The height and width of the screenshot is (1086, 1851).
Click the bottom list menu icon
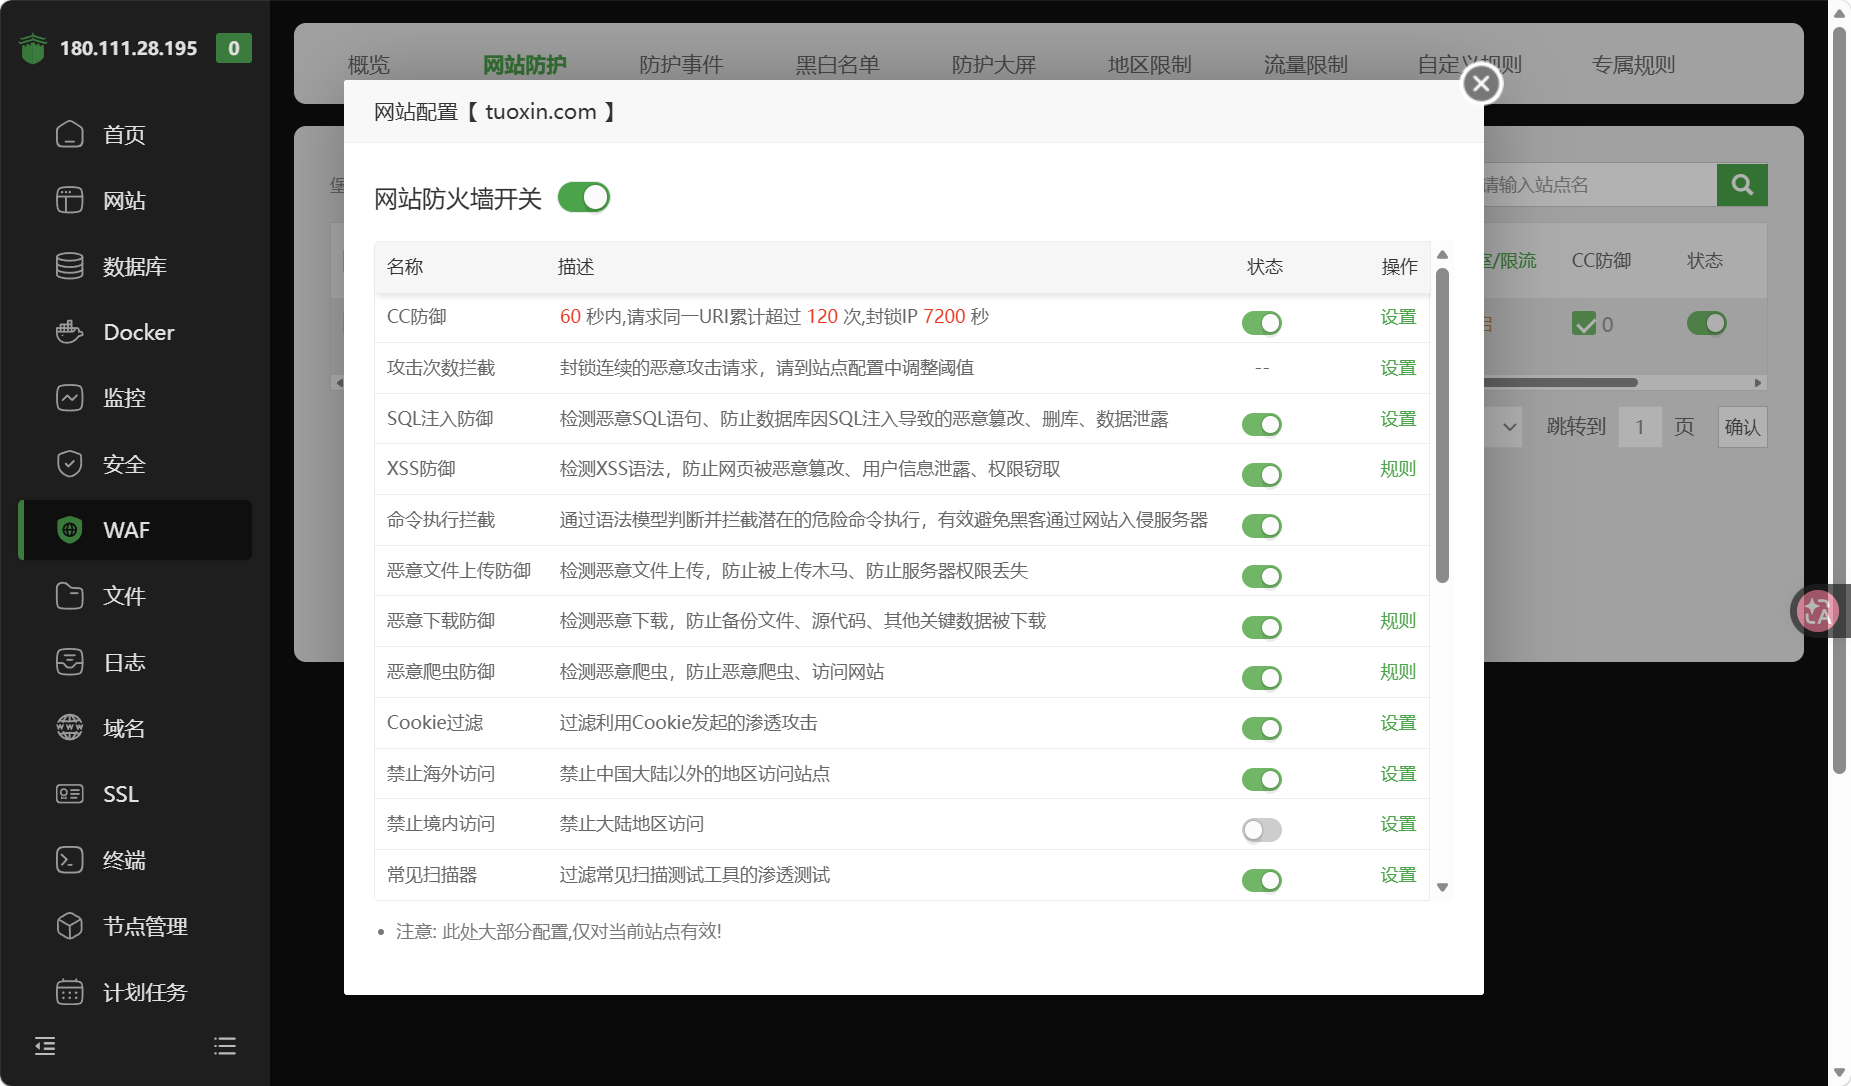(225, 1046)
